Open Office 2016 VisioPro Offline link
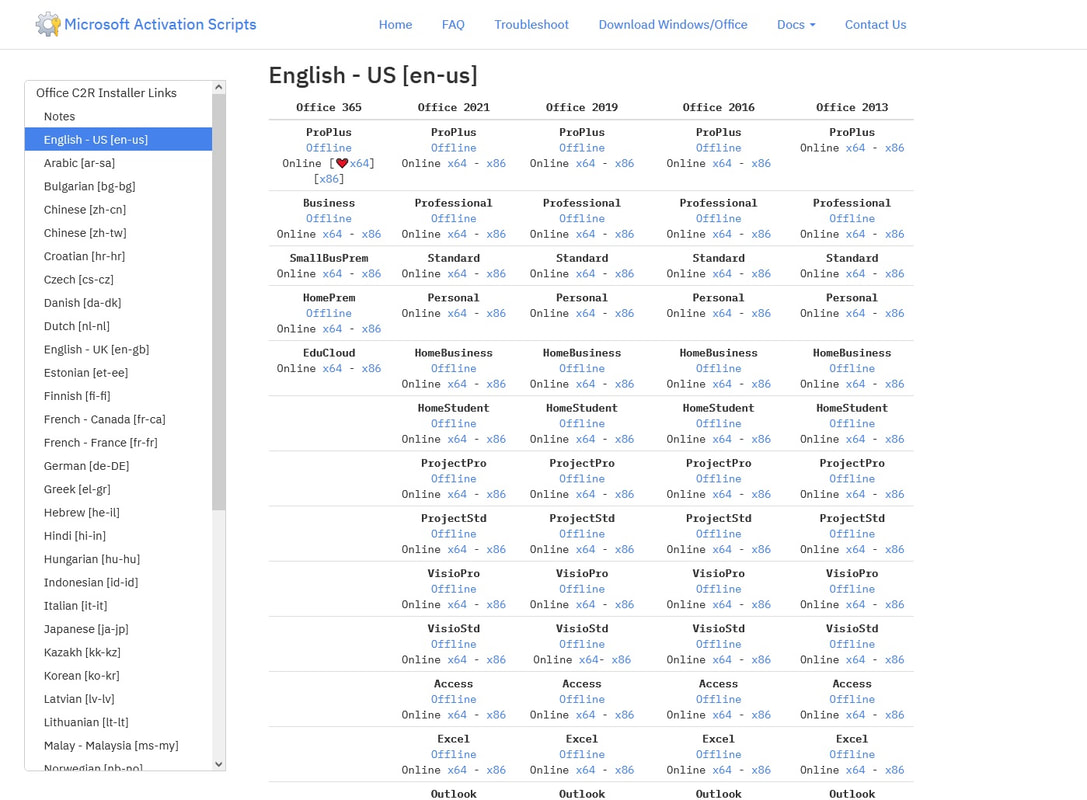Image resolution: width=1087 pixels, height=800 pixels. point(718,589)
